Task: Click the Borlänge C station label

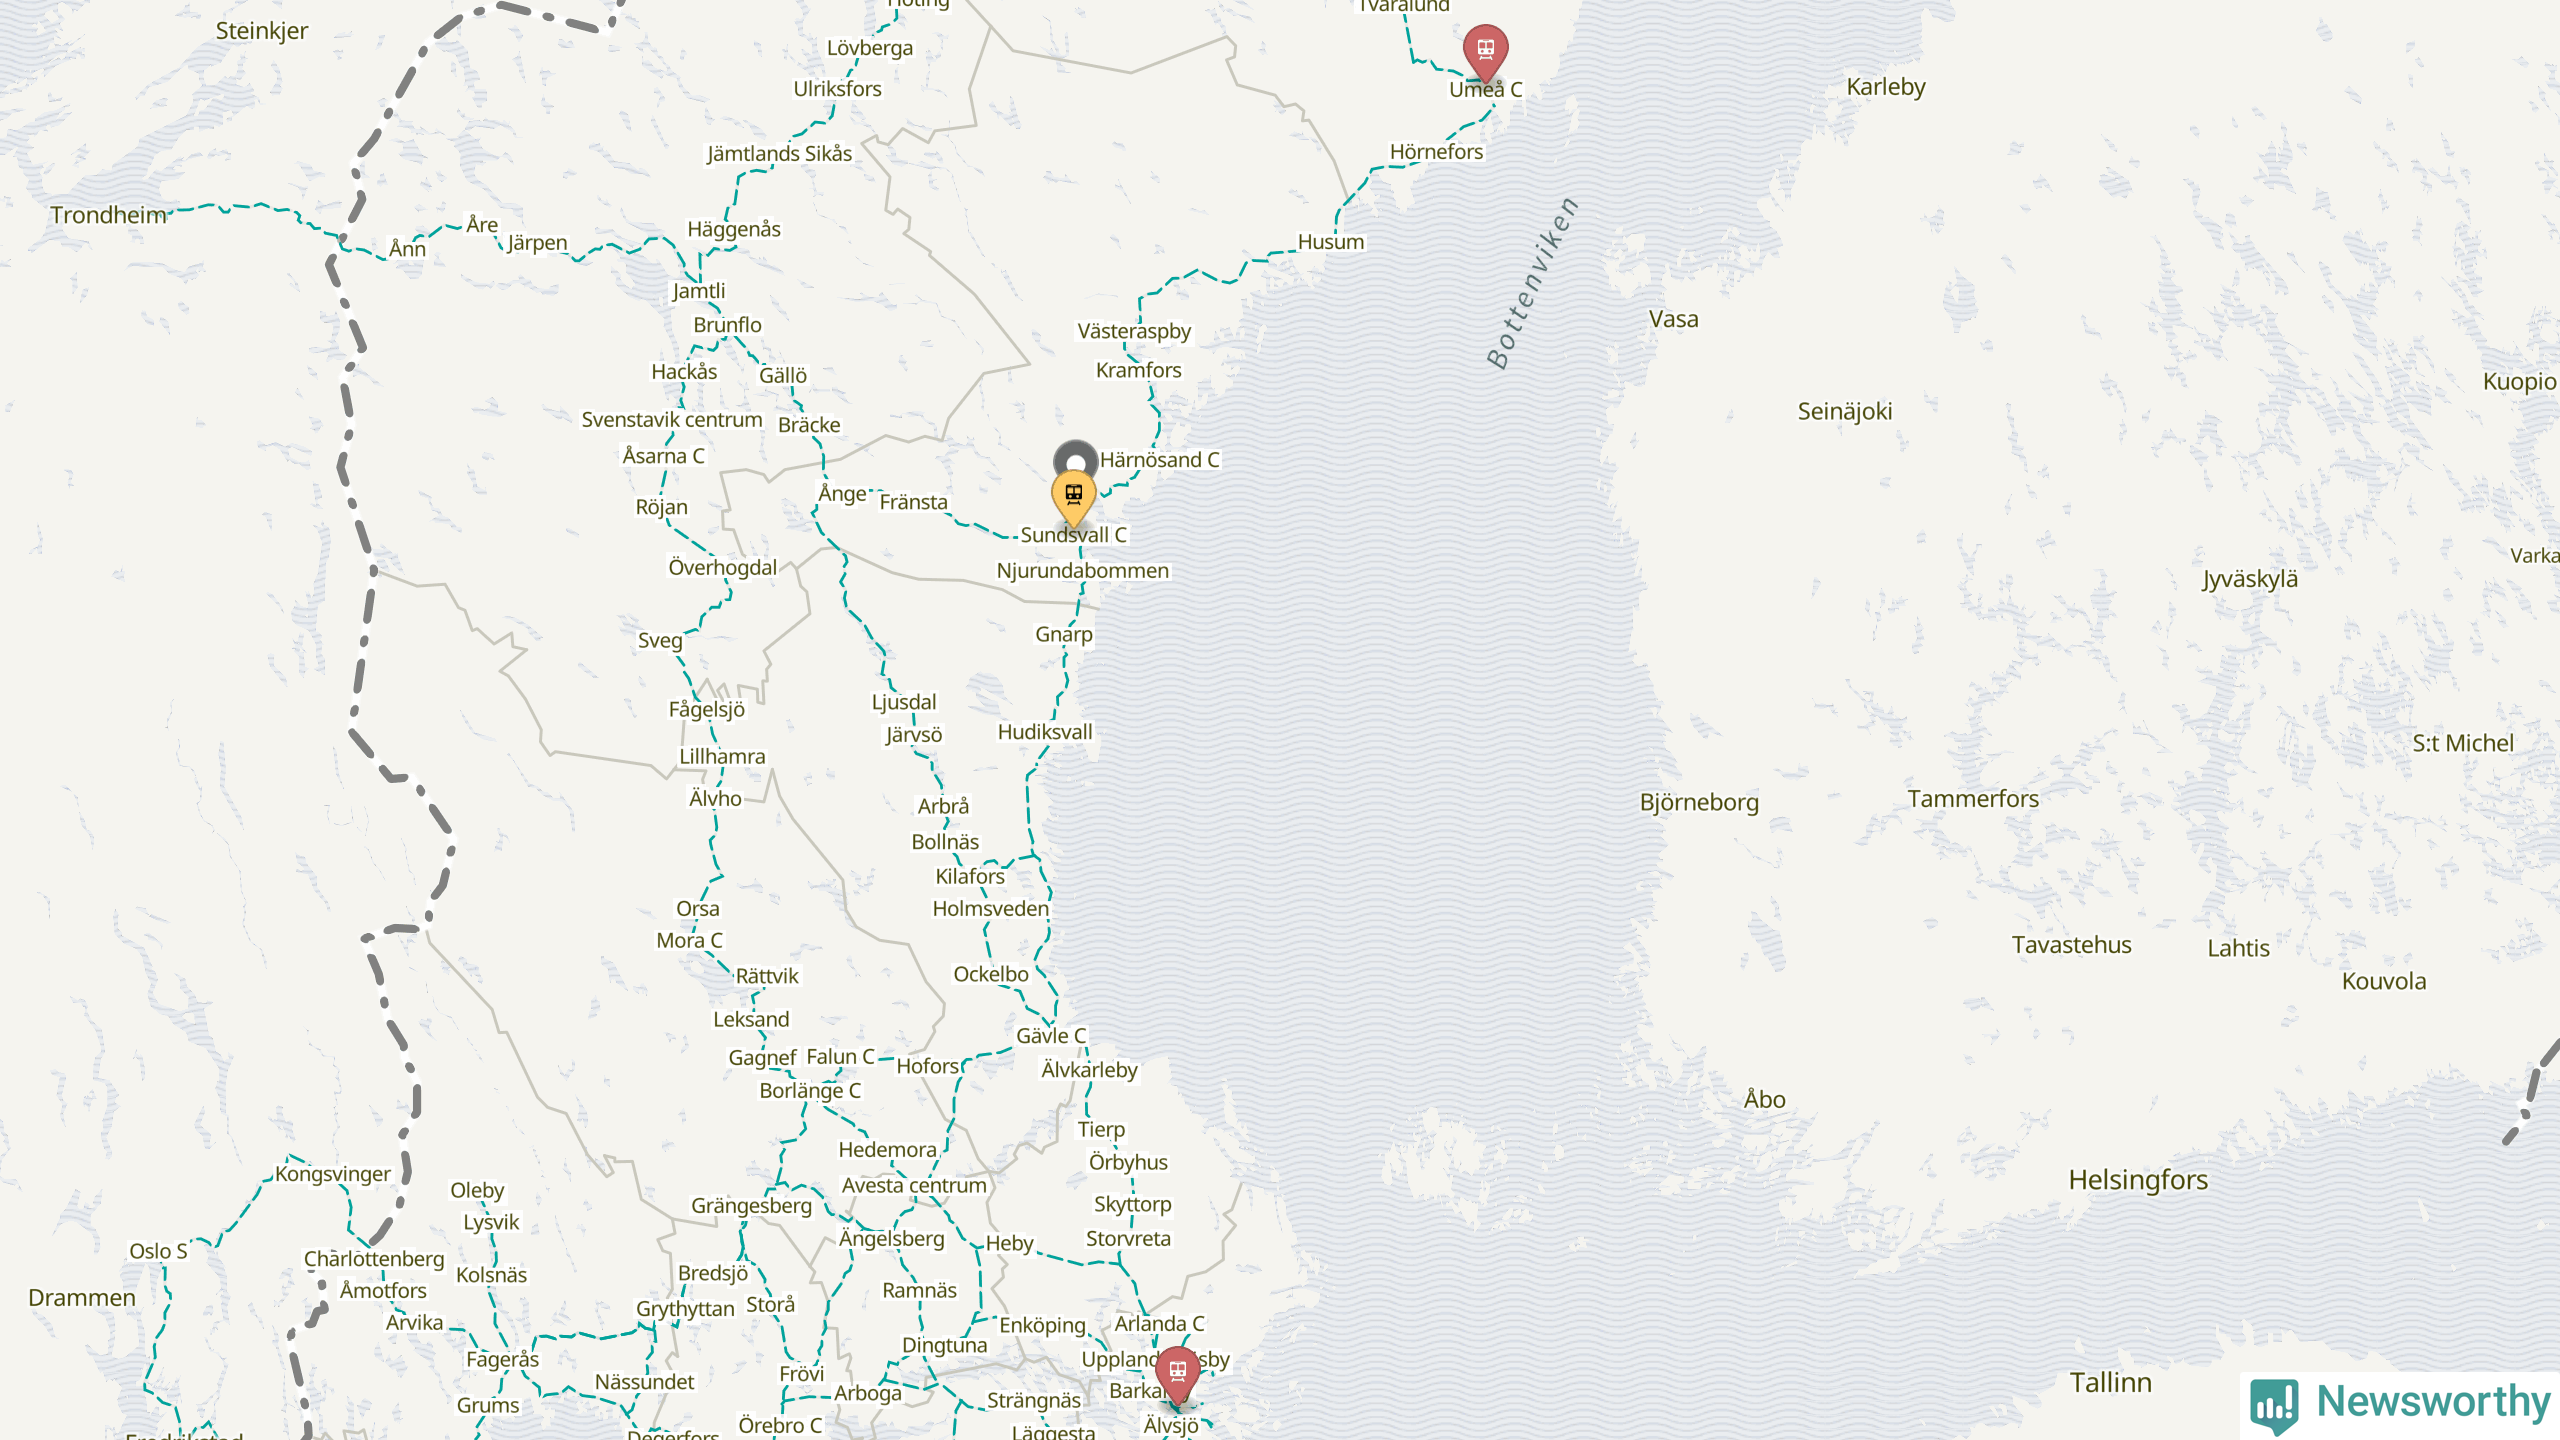Action: point(810,1091)
